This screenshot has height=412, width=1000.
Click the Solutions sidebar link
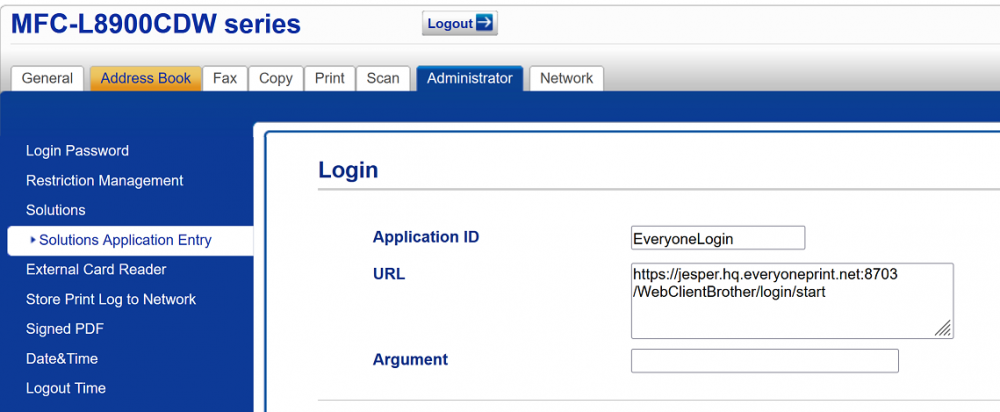(55, 210)
